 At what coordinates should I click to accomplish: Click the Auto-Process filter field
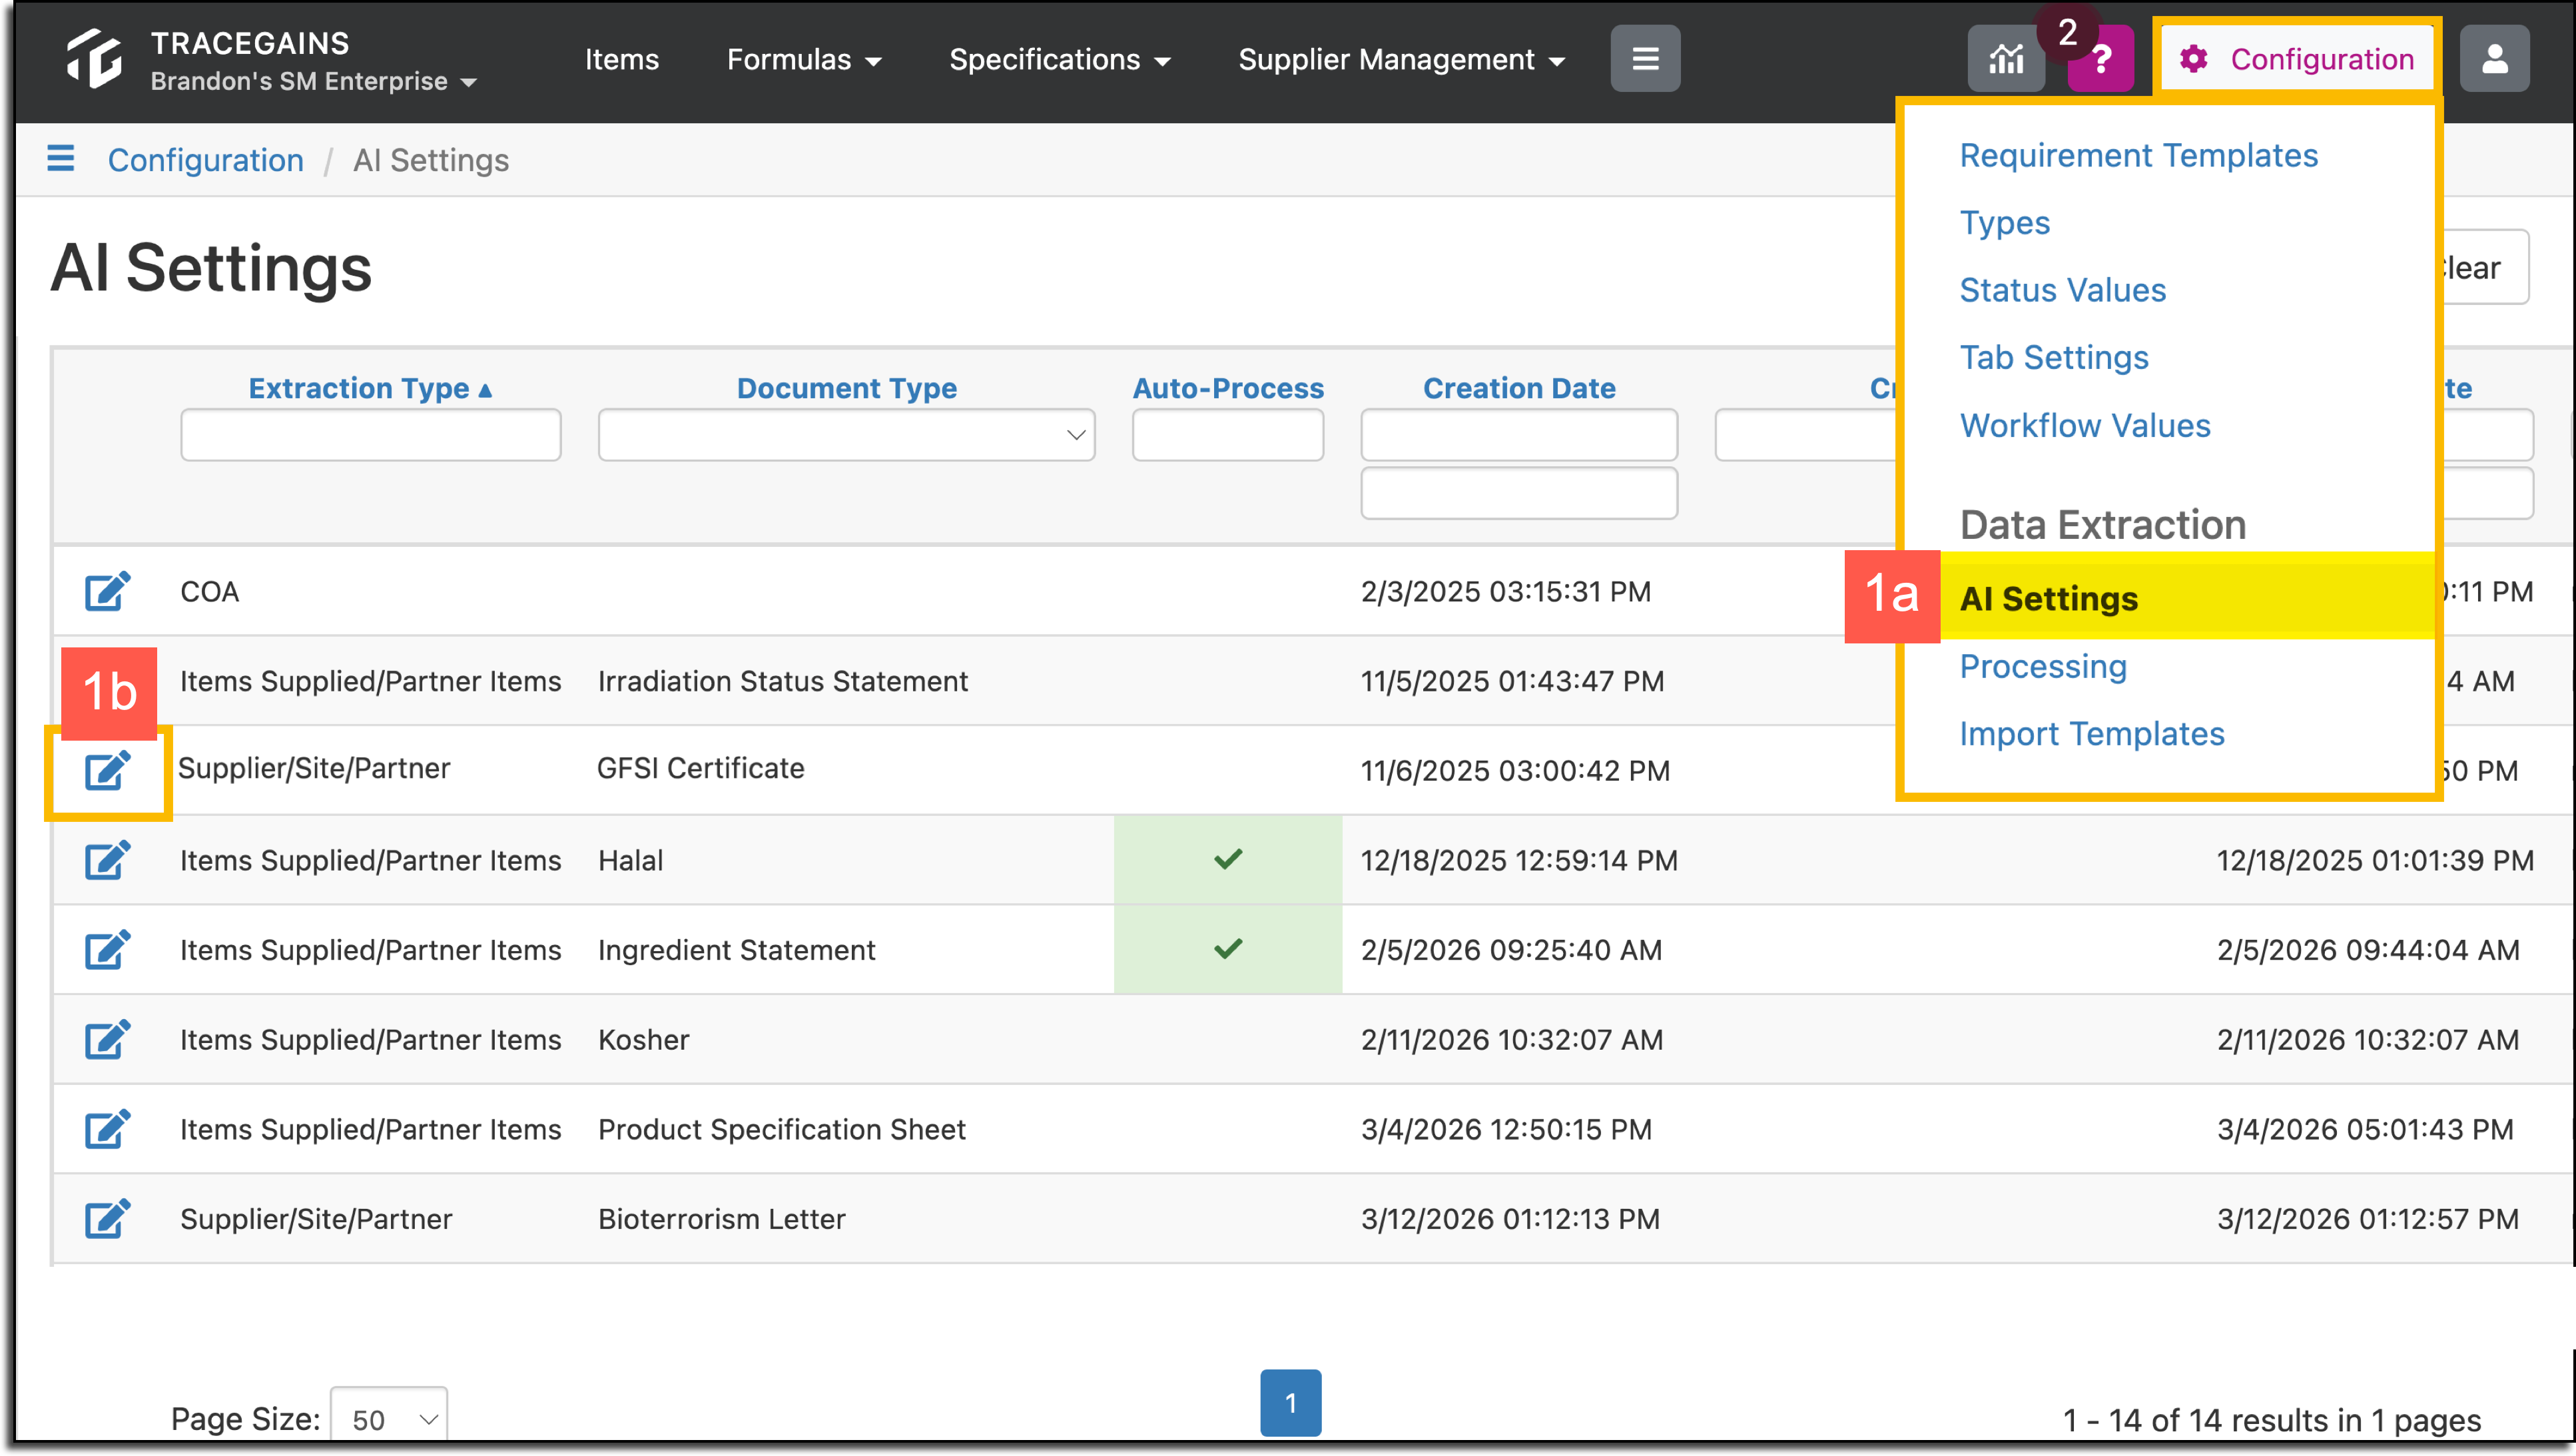[1227, 434]
